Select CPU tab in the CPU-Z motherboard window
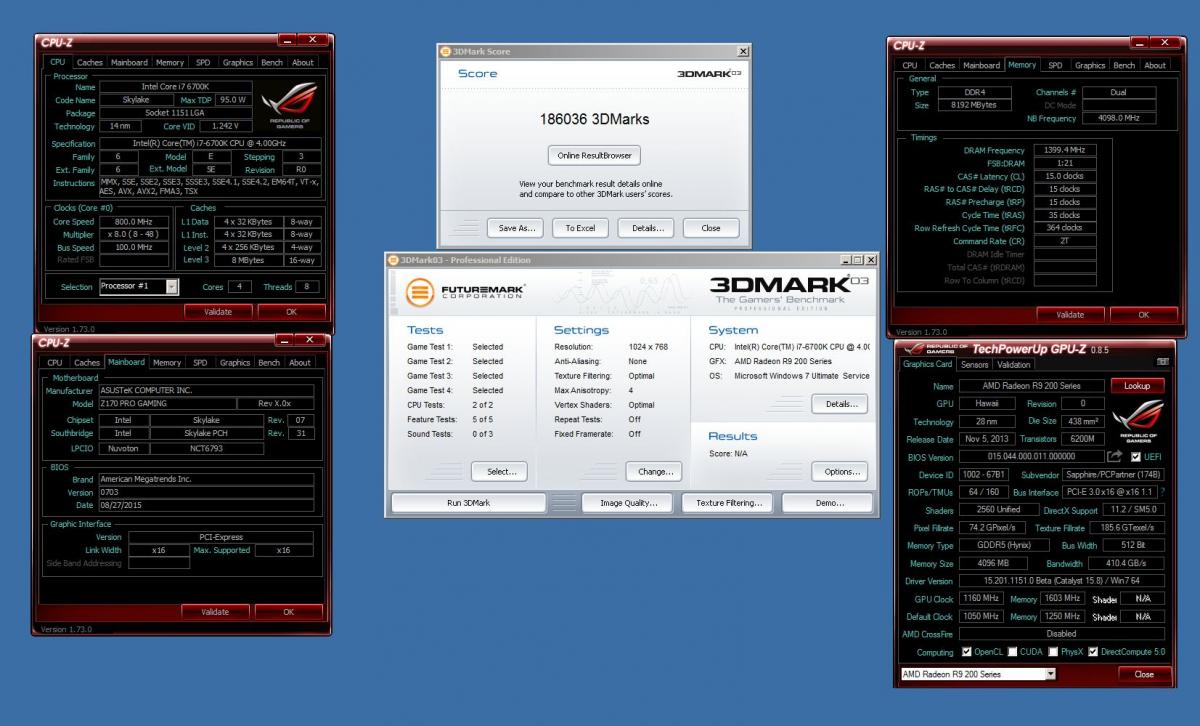 click(x=54, y=363)
